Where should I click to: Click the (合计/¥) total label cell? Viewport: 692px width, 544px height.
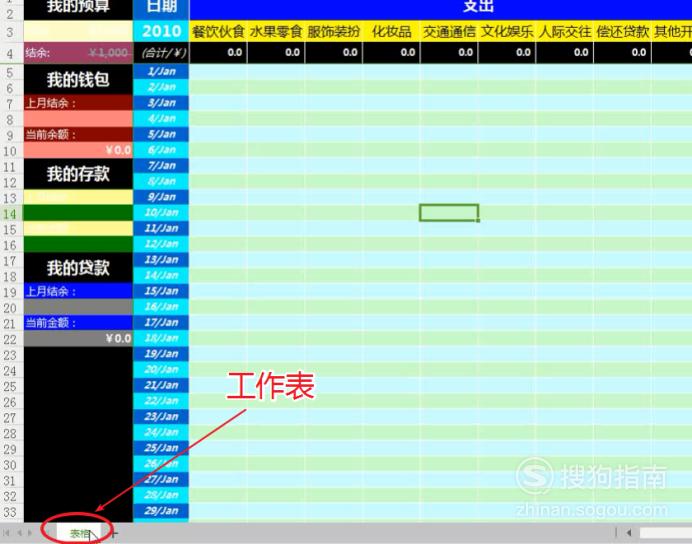click(161, 53)
